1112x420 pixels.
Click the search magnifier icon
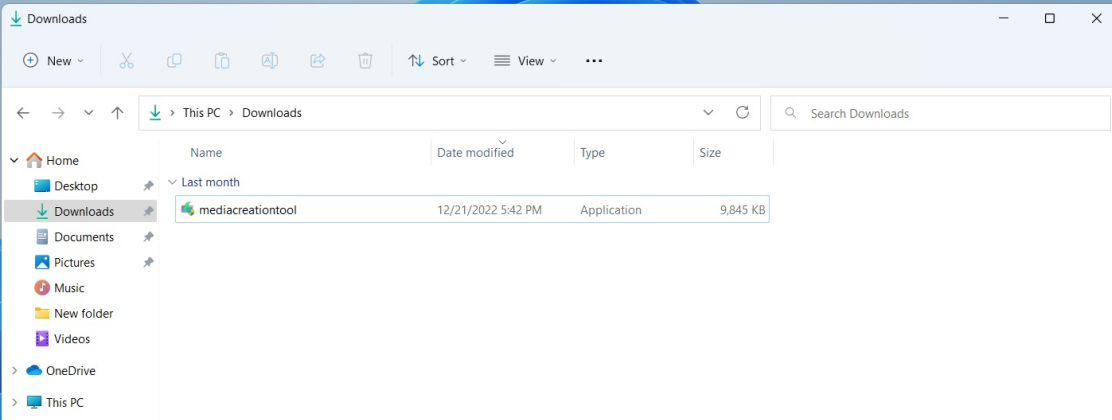791,113
